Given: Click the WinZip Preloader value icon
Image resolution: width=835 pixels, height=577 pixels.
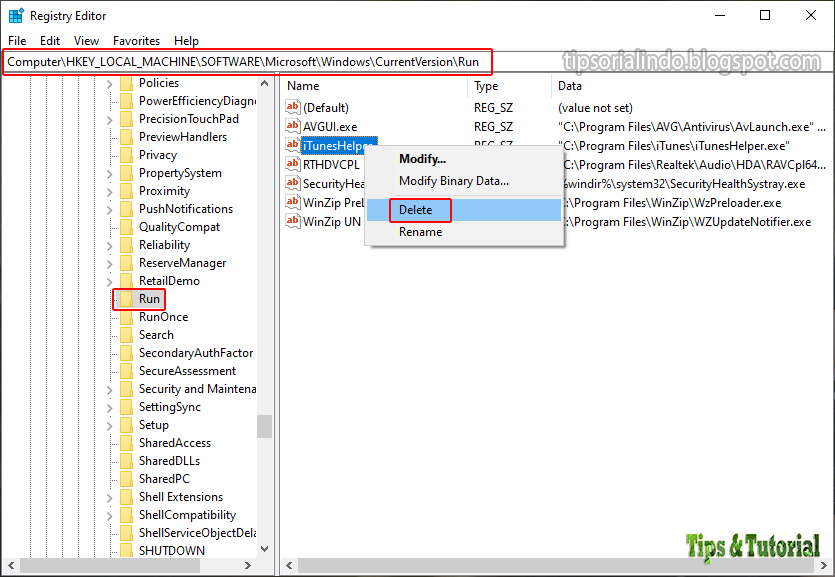Looking at the screenshot, I should click(x=292, y=202).
